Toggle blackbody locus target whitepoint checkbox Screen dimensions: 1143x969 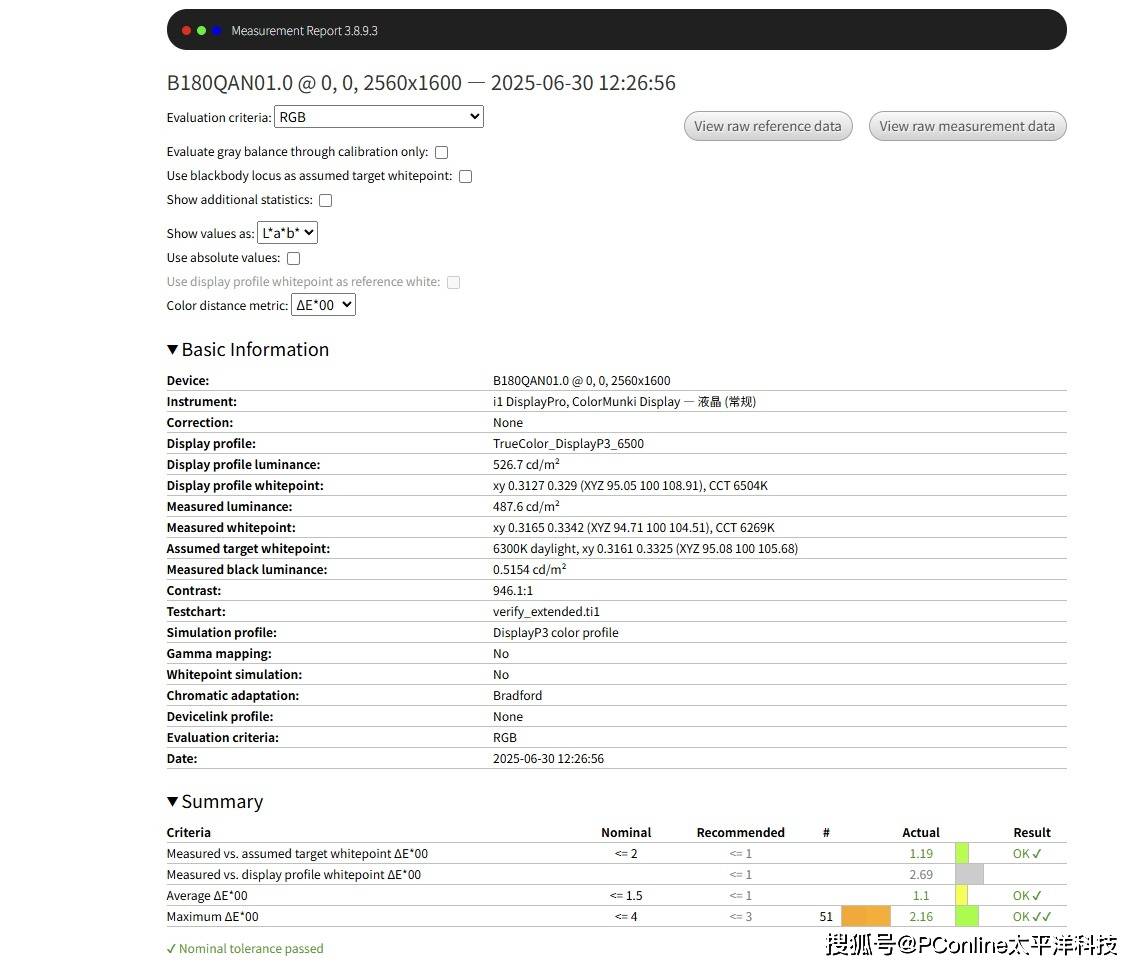[x=465, y=177]
